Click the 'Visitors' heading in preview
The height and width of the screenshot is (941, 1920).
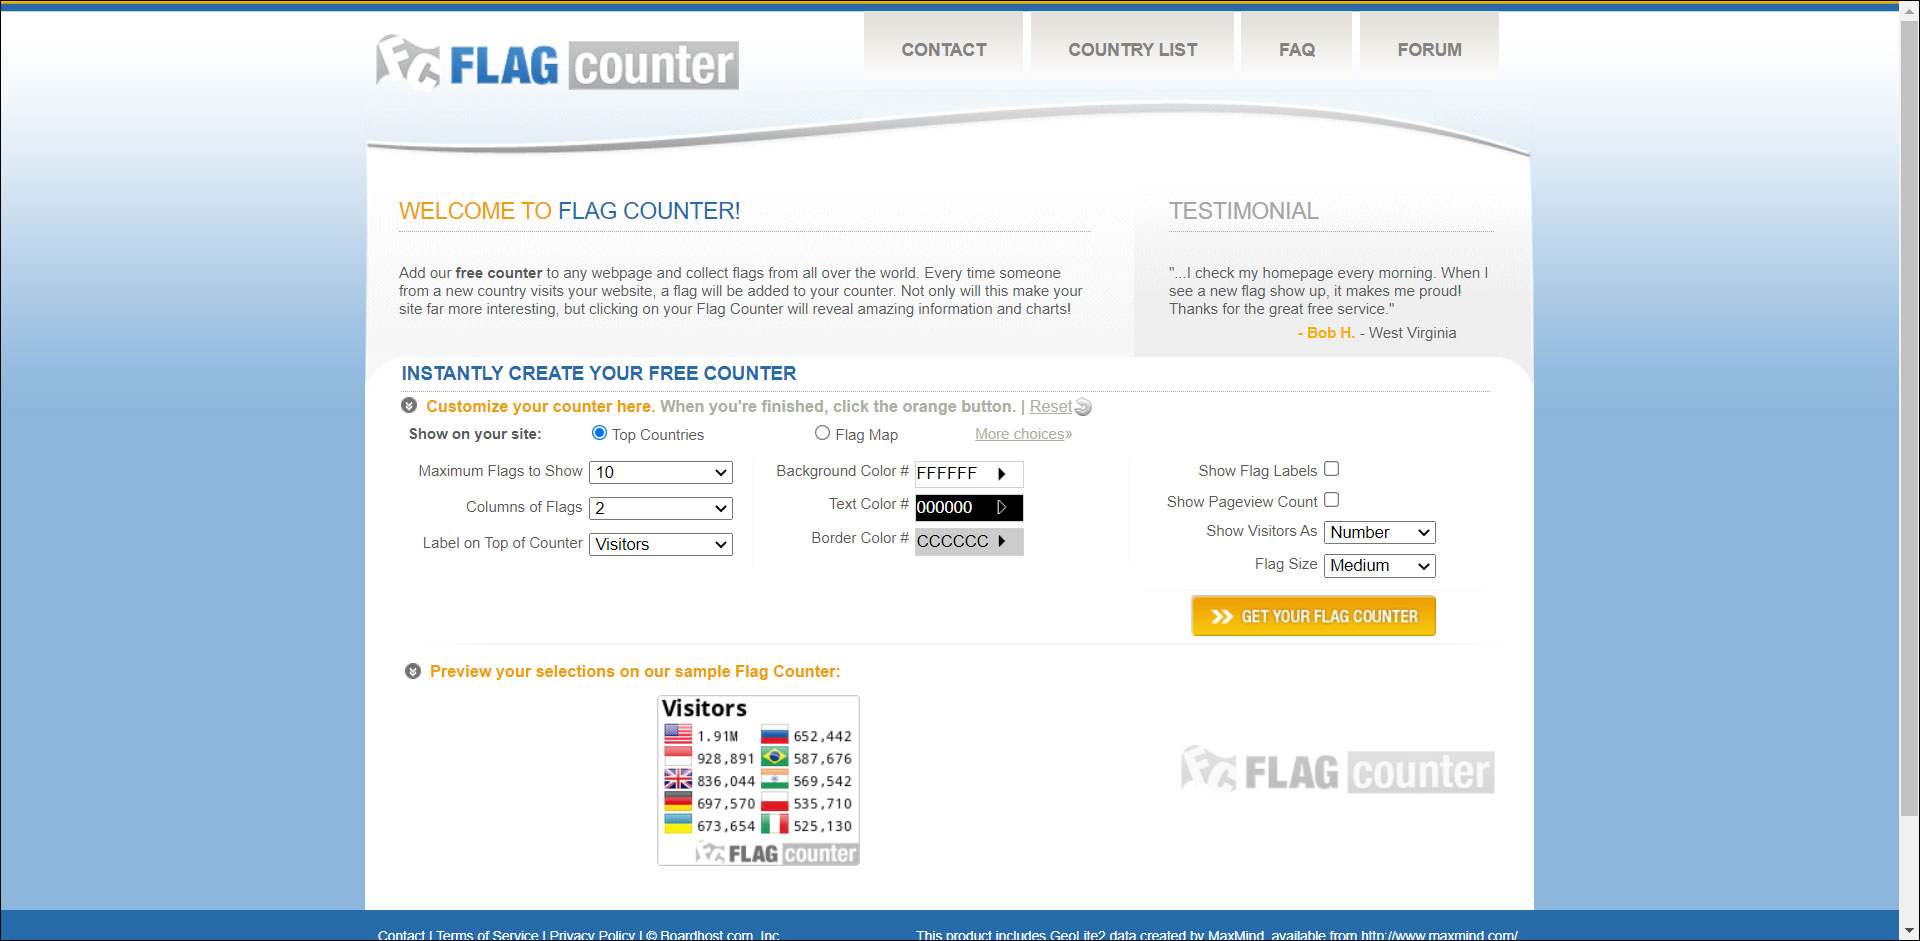[704, 708]
